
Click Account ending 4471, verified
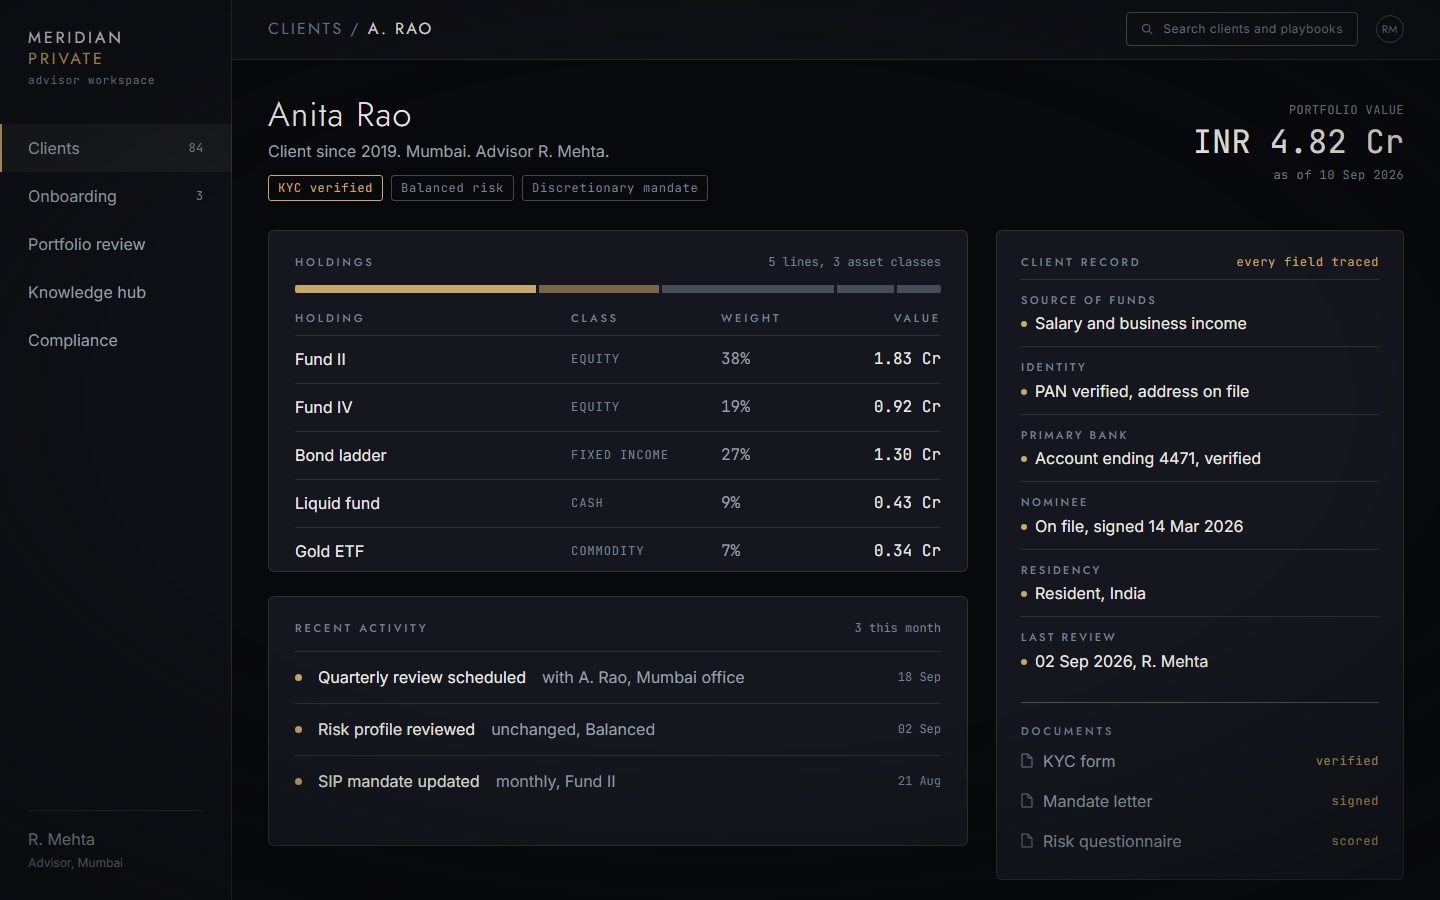1148,459
